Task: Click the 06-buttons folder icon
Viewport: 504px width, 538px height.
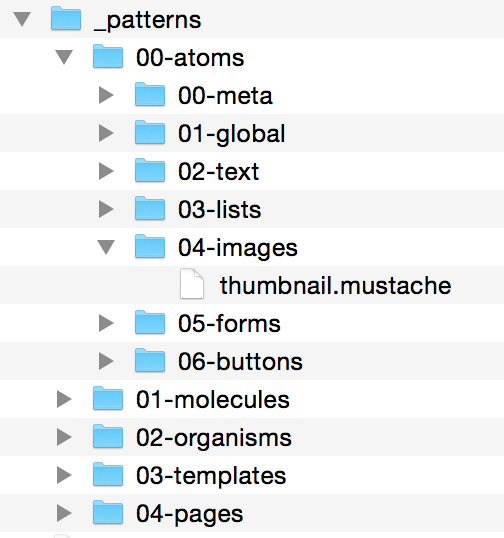Action: pos(150,360)
